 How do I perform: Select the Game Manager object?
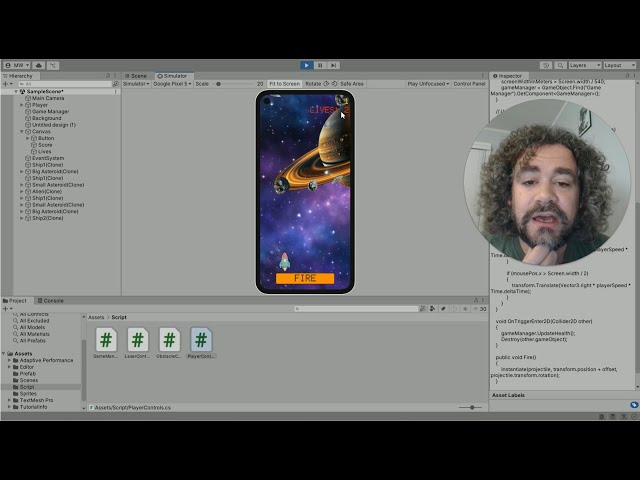click(50, 111)
